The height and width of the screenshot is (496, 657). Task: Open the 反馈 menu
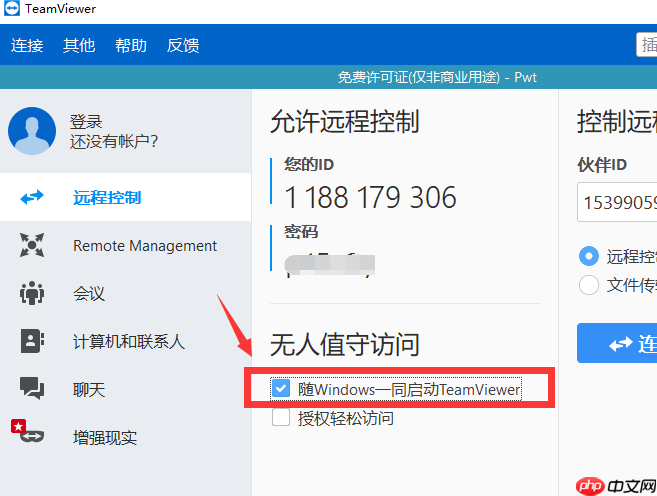(x=183, y=45)
